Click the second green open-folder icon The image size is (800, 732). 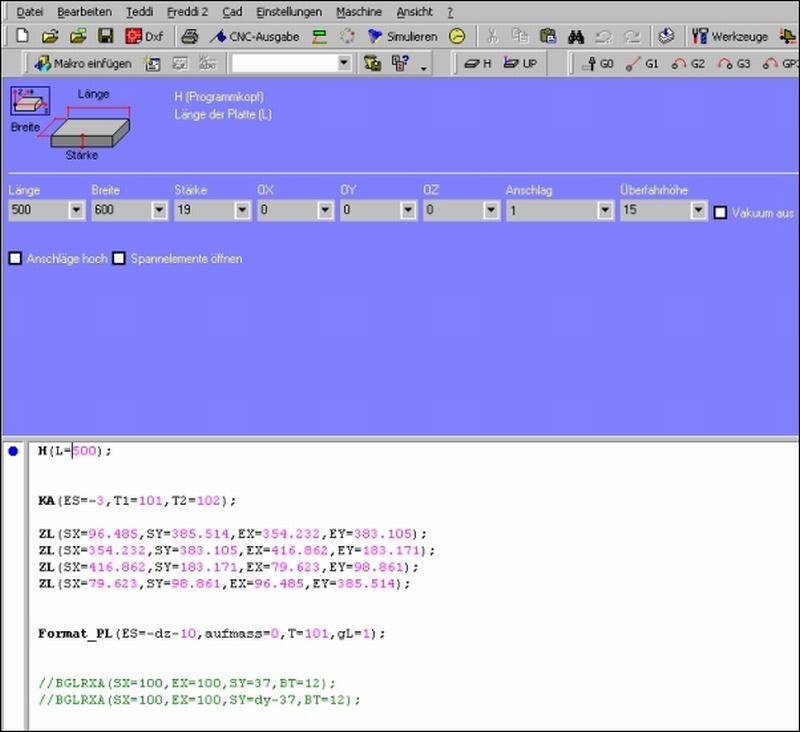[x=78, y=36]
